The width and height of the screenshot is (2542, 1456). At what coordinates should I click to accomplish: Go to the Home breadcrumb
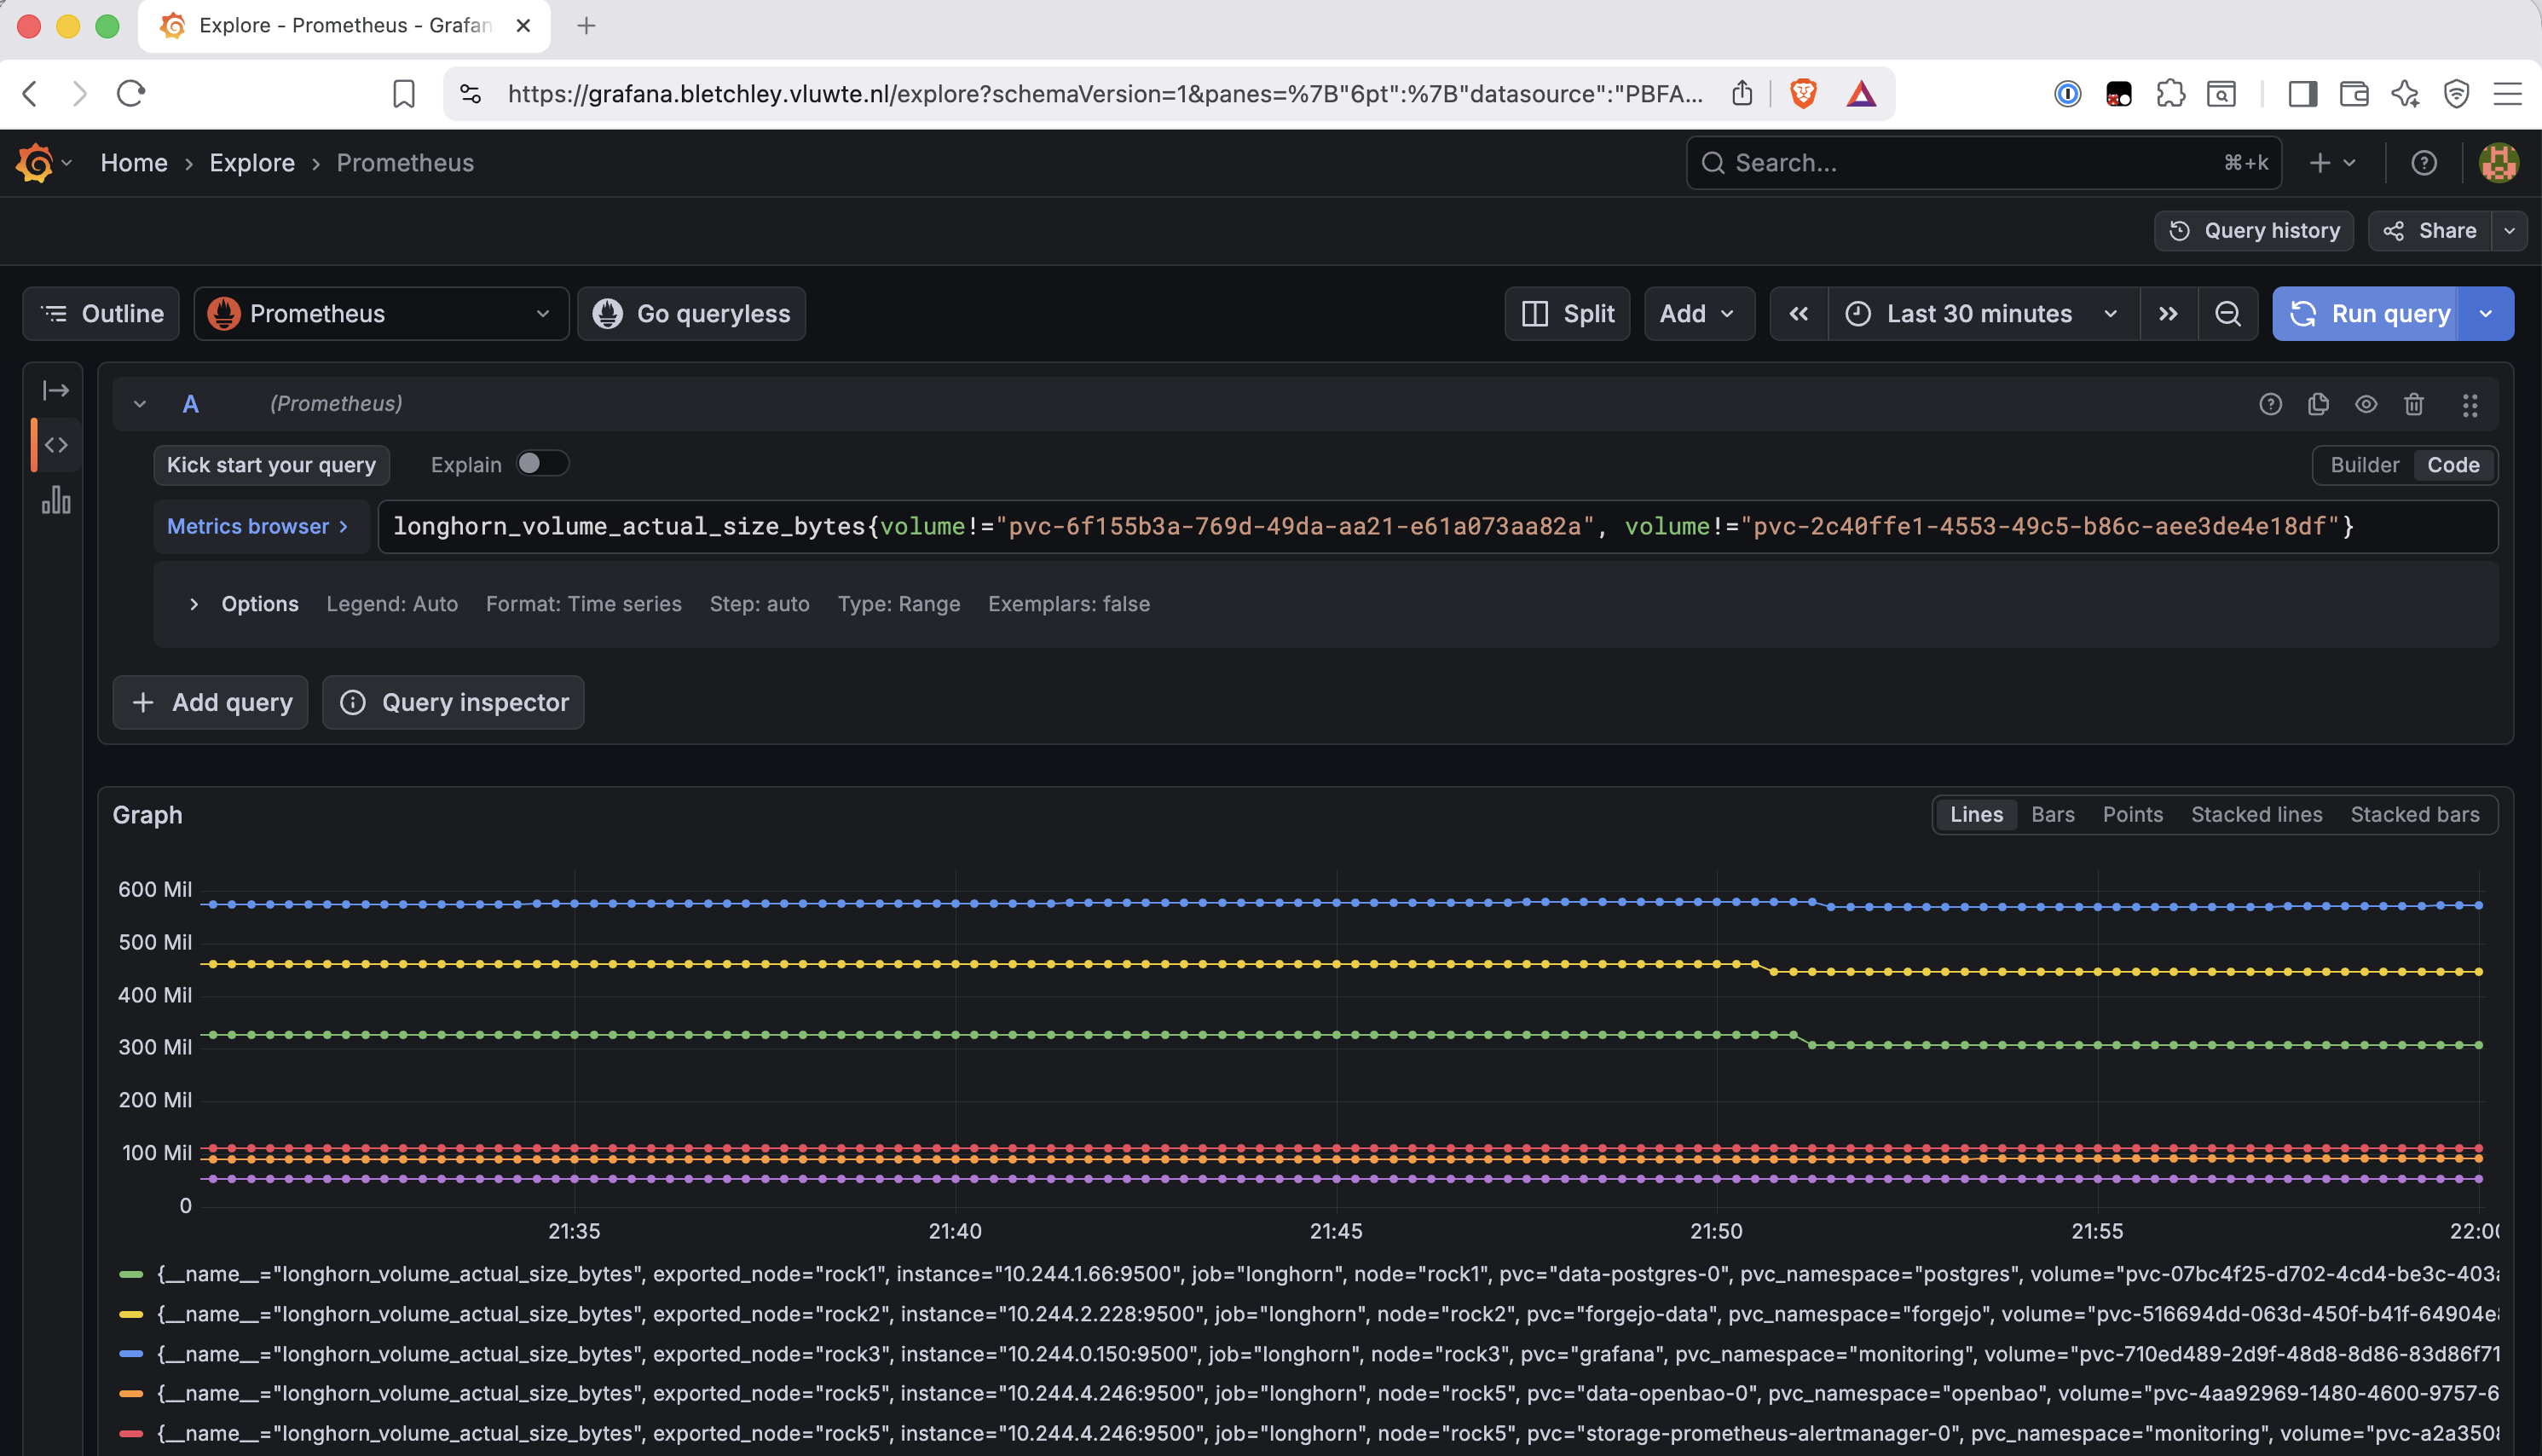click(134, 163)
